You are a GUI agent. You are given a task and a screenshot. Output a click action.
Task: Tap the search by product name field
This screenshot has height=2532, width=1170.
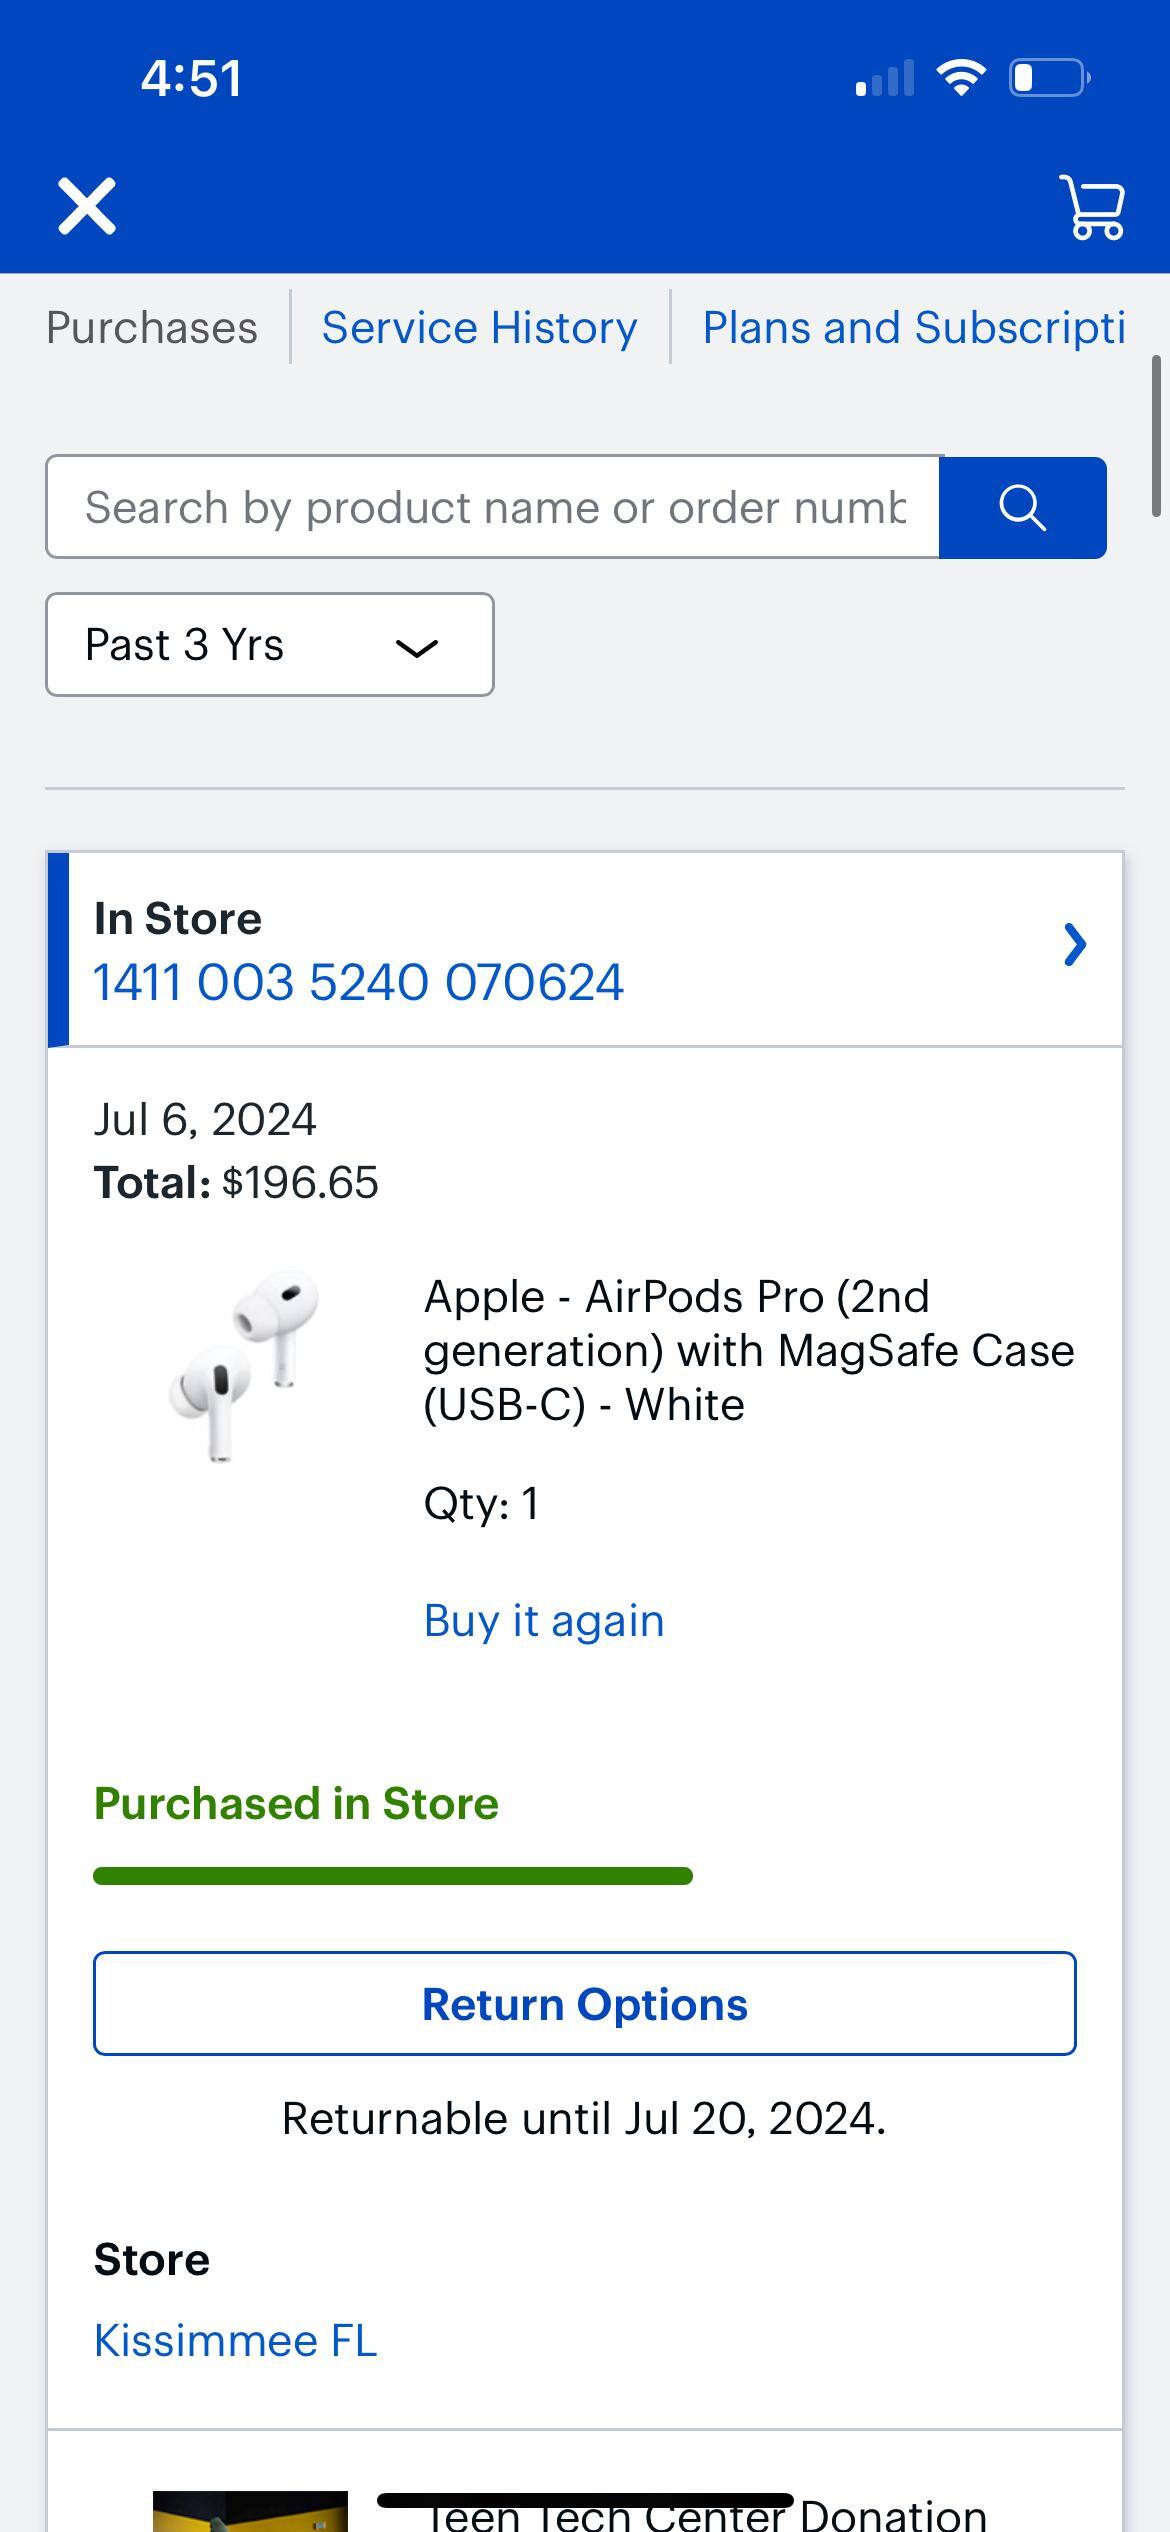493,507
